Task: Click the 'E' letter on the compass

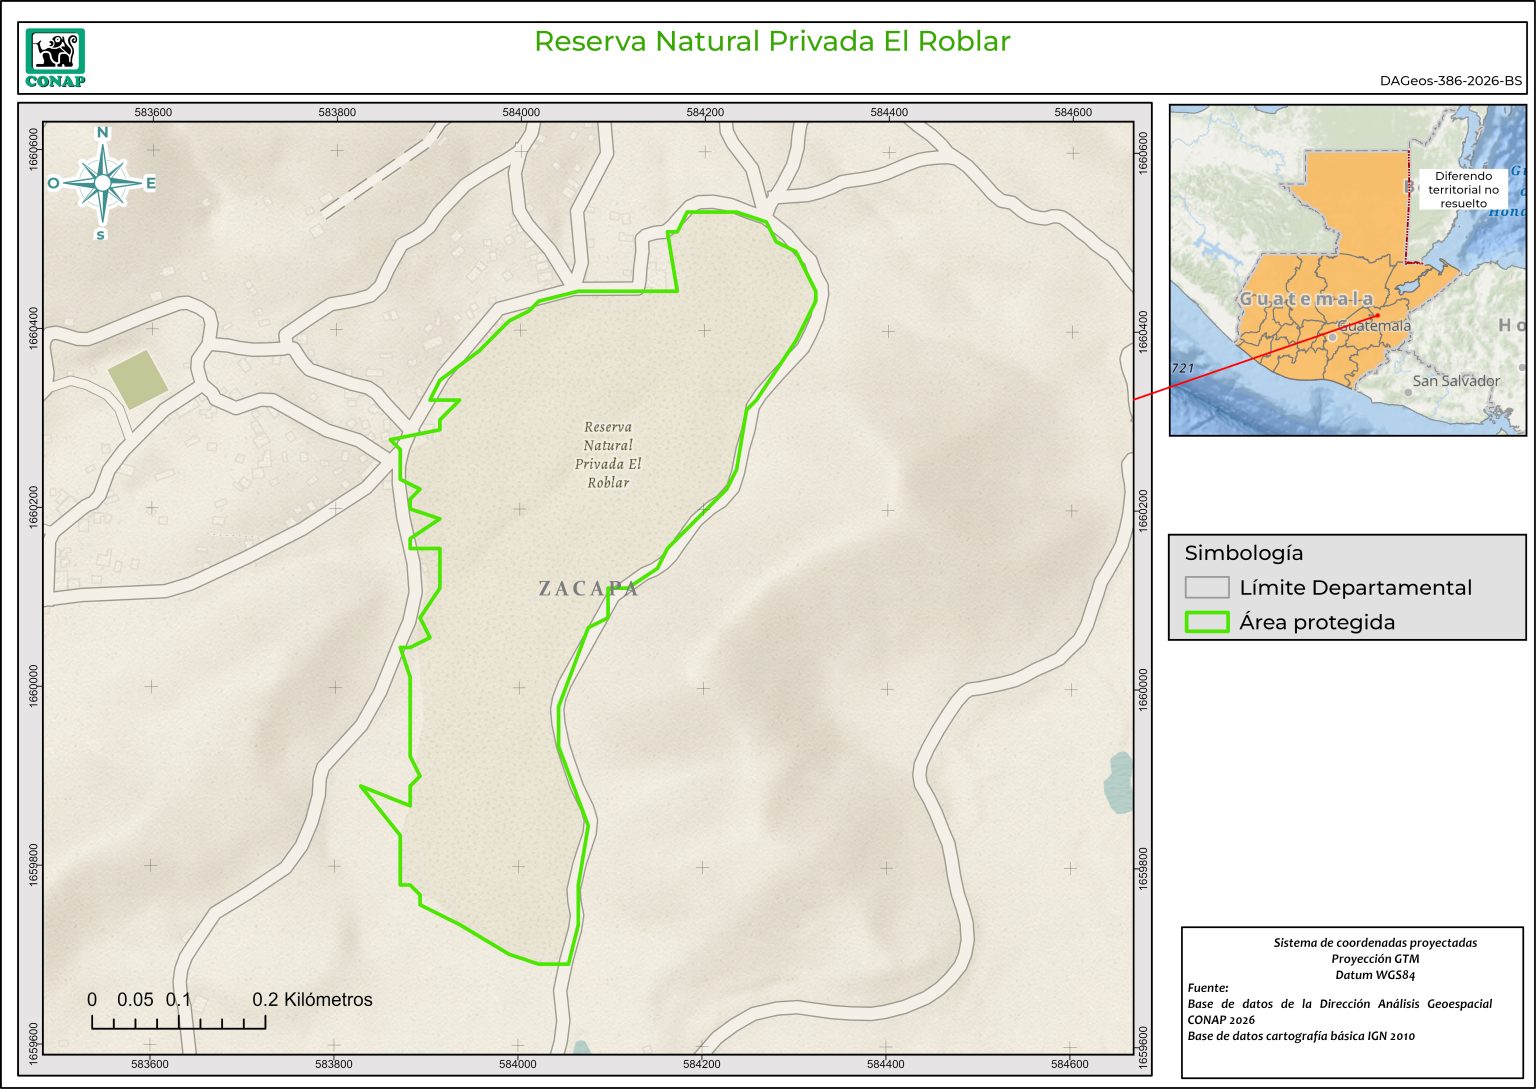Action: click(x=151, y=183)
